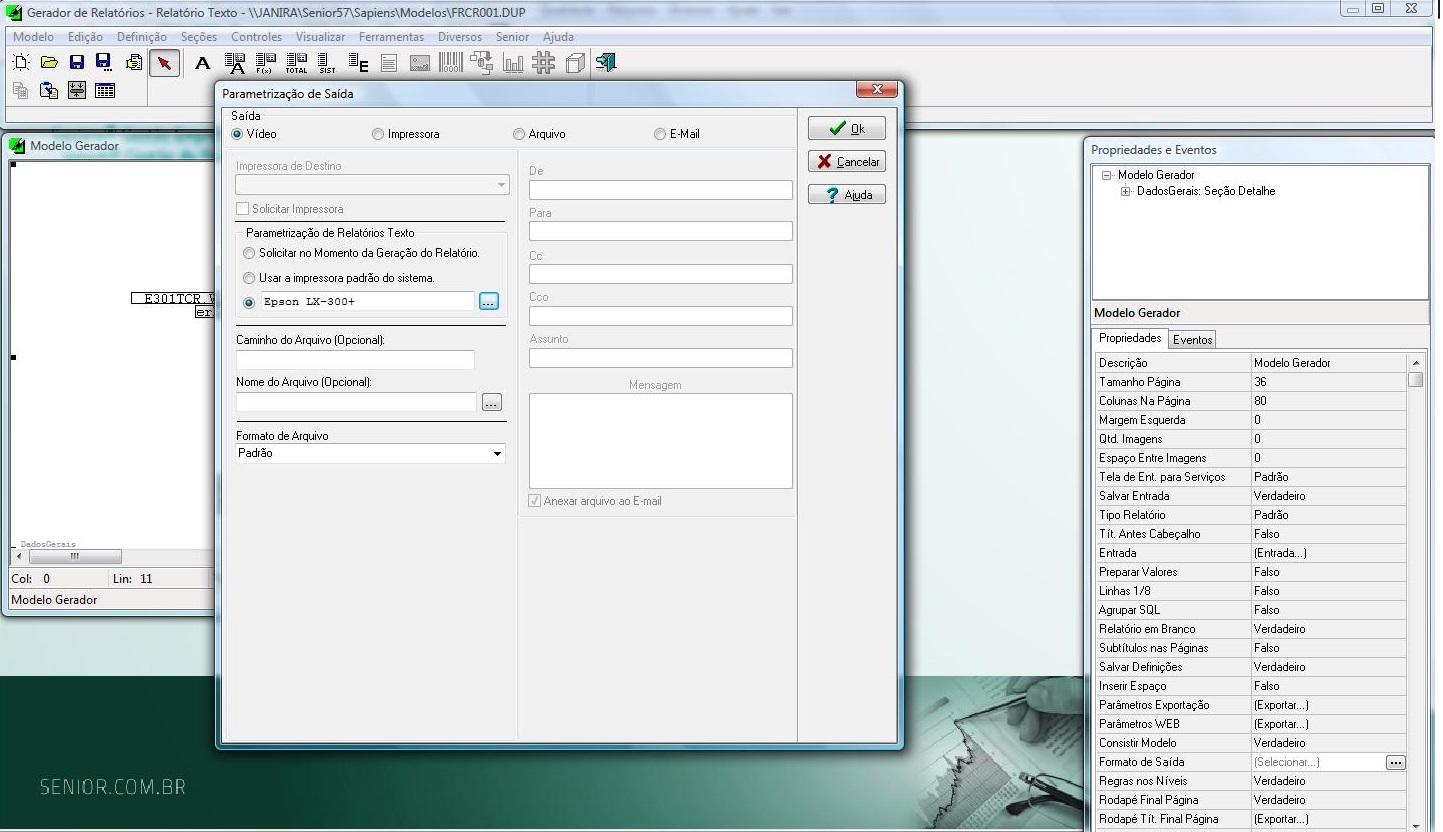Click the open folder toolbar icon

49,63
